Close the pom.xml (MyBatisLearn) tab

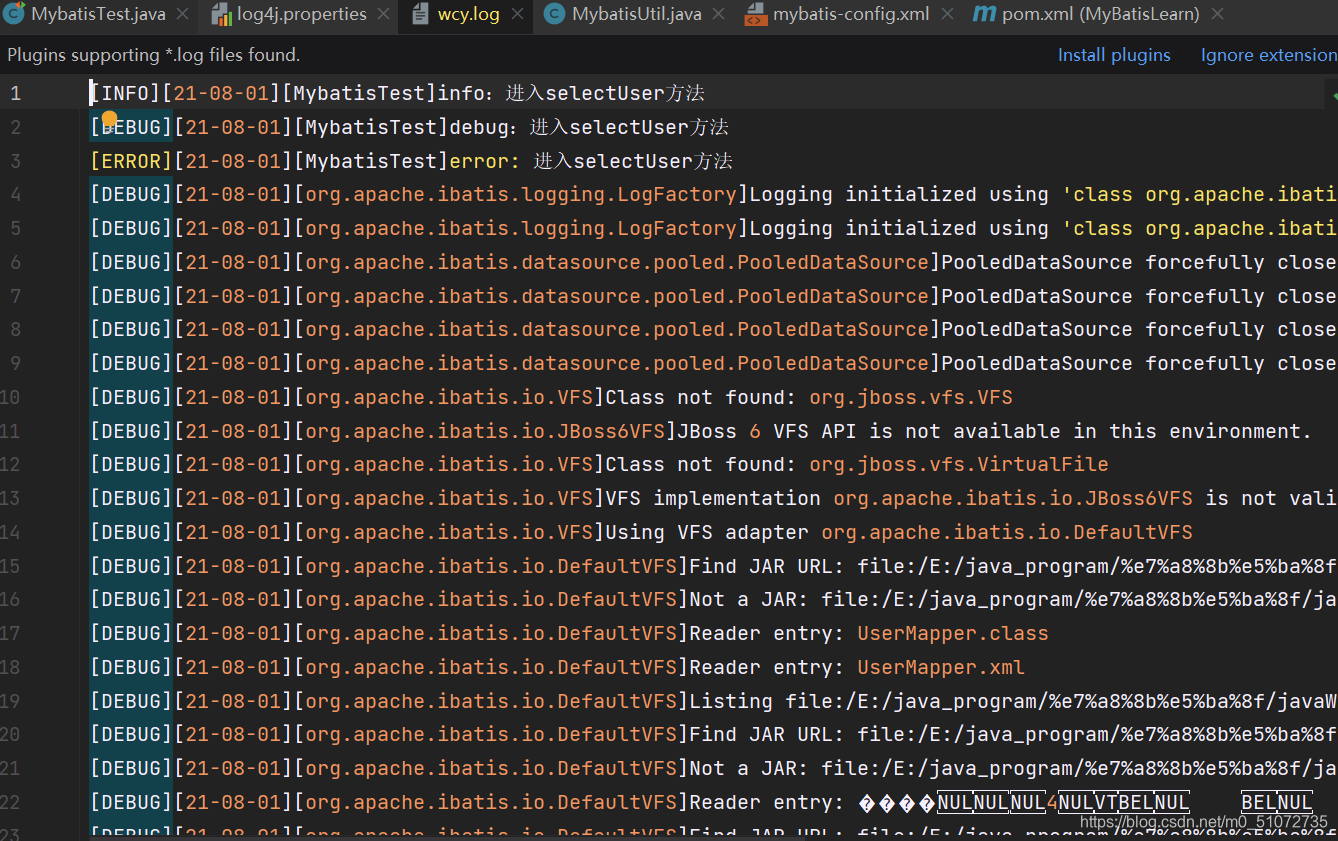pos(1217,15)
